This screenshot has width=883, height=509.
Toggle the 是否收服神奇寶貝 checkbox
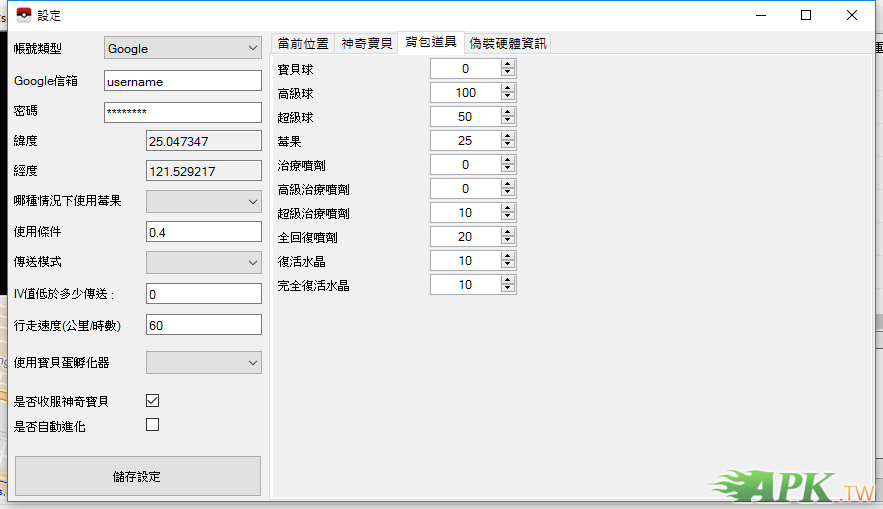[x=153, y=400]
